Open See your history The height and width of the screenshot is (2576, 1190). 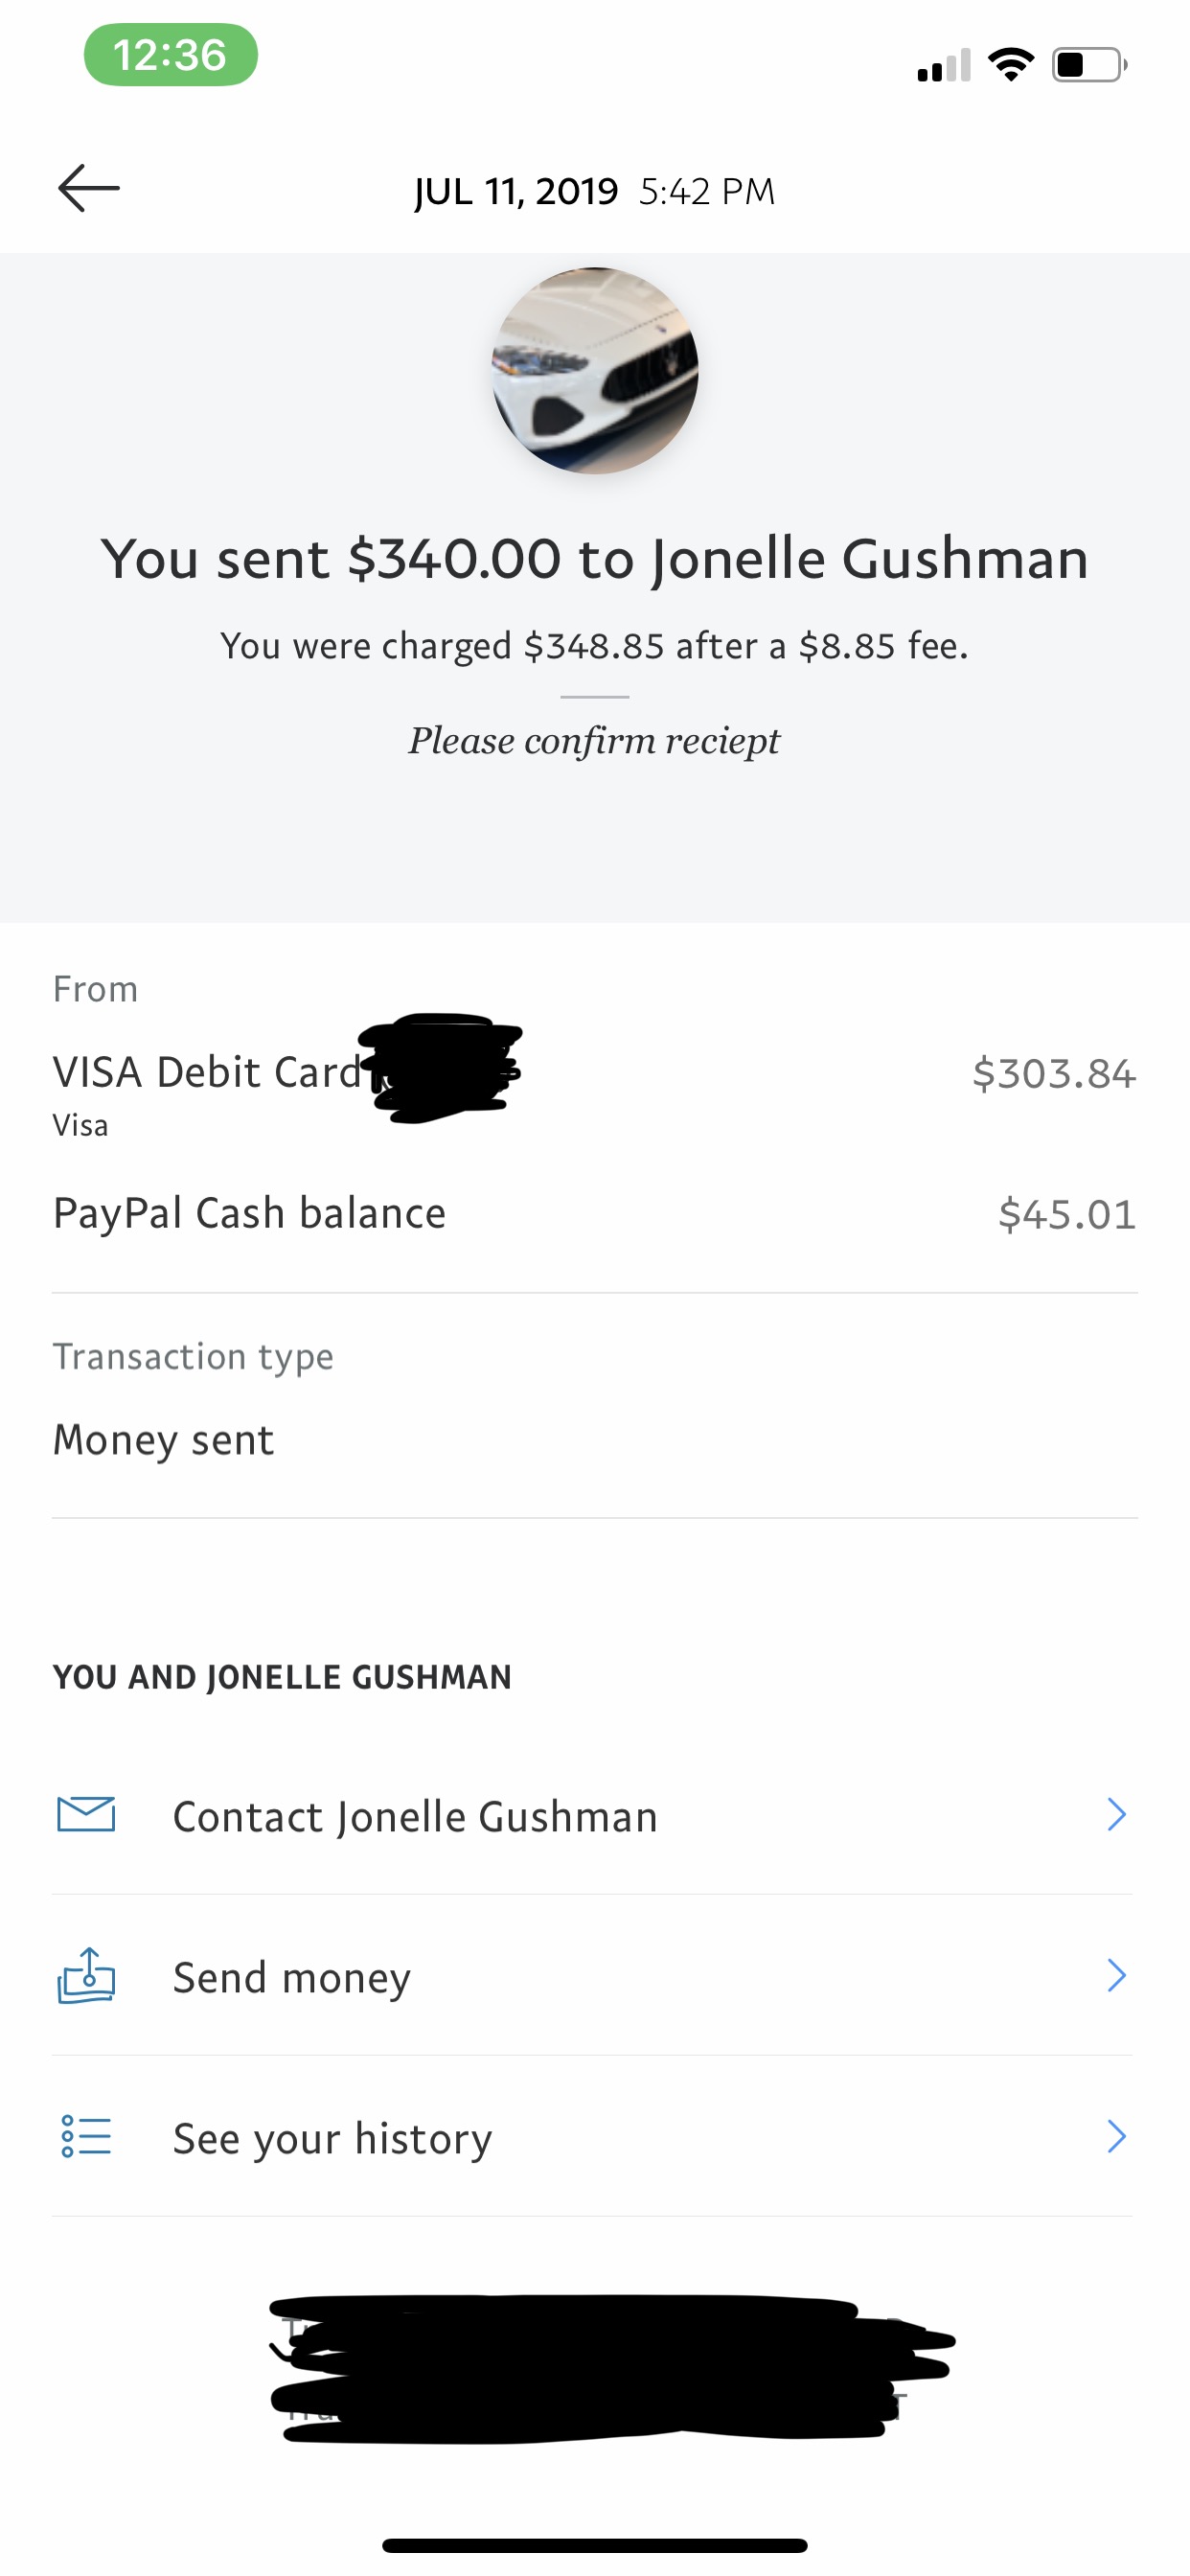(592, 2137)
